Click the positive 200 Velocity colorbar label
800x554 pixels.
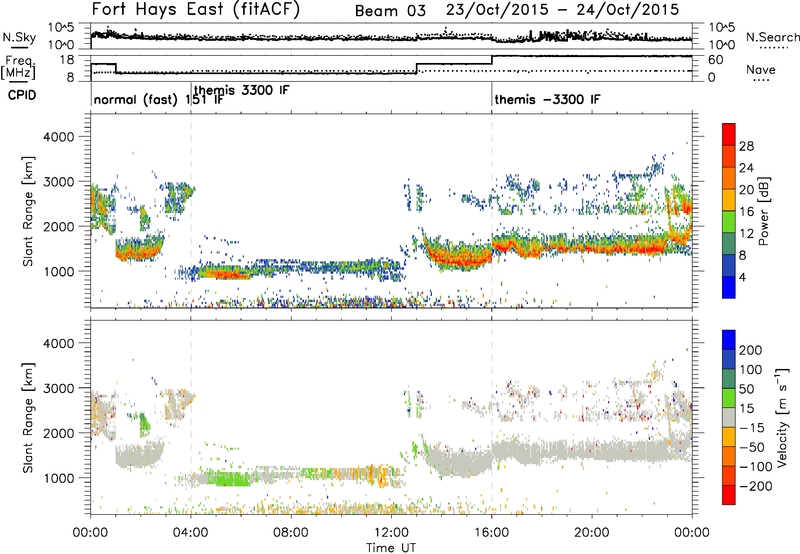pyautogui.click(x=751, y=350)
